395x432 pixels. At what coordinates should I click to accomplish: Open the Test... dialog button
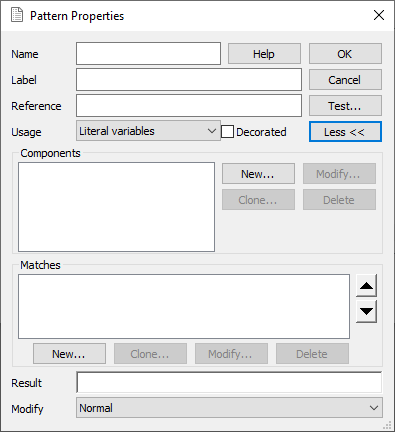coord(345,106)
